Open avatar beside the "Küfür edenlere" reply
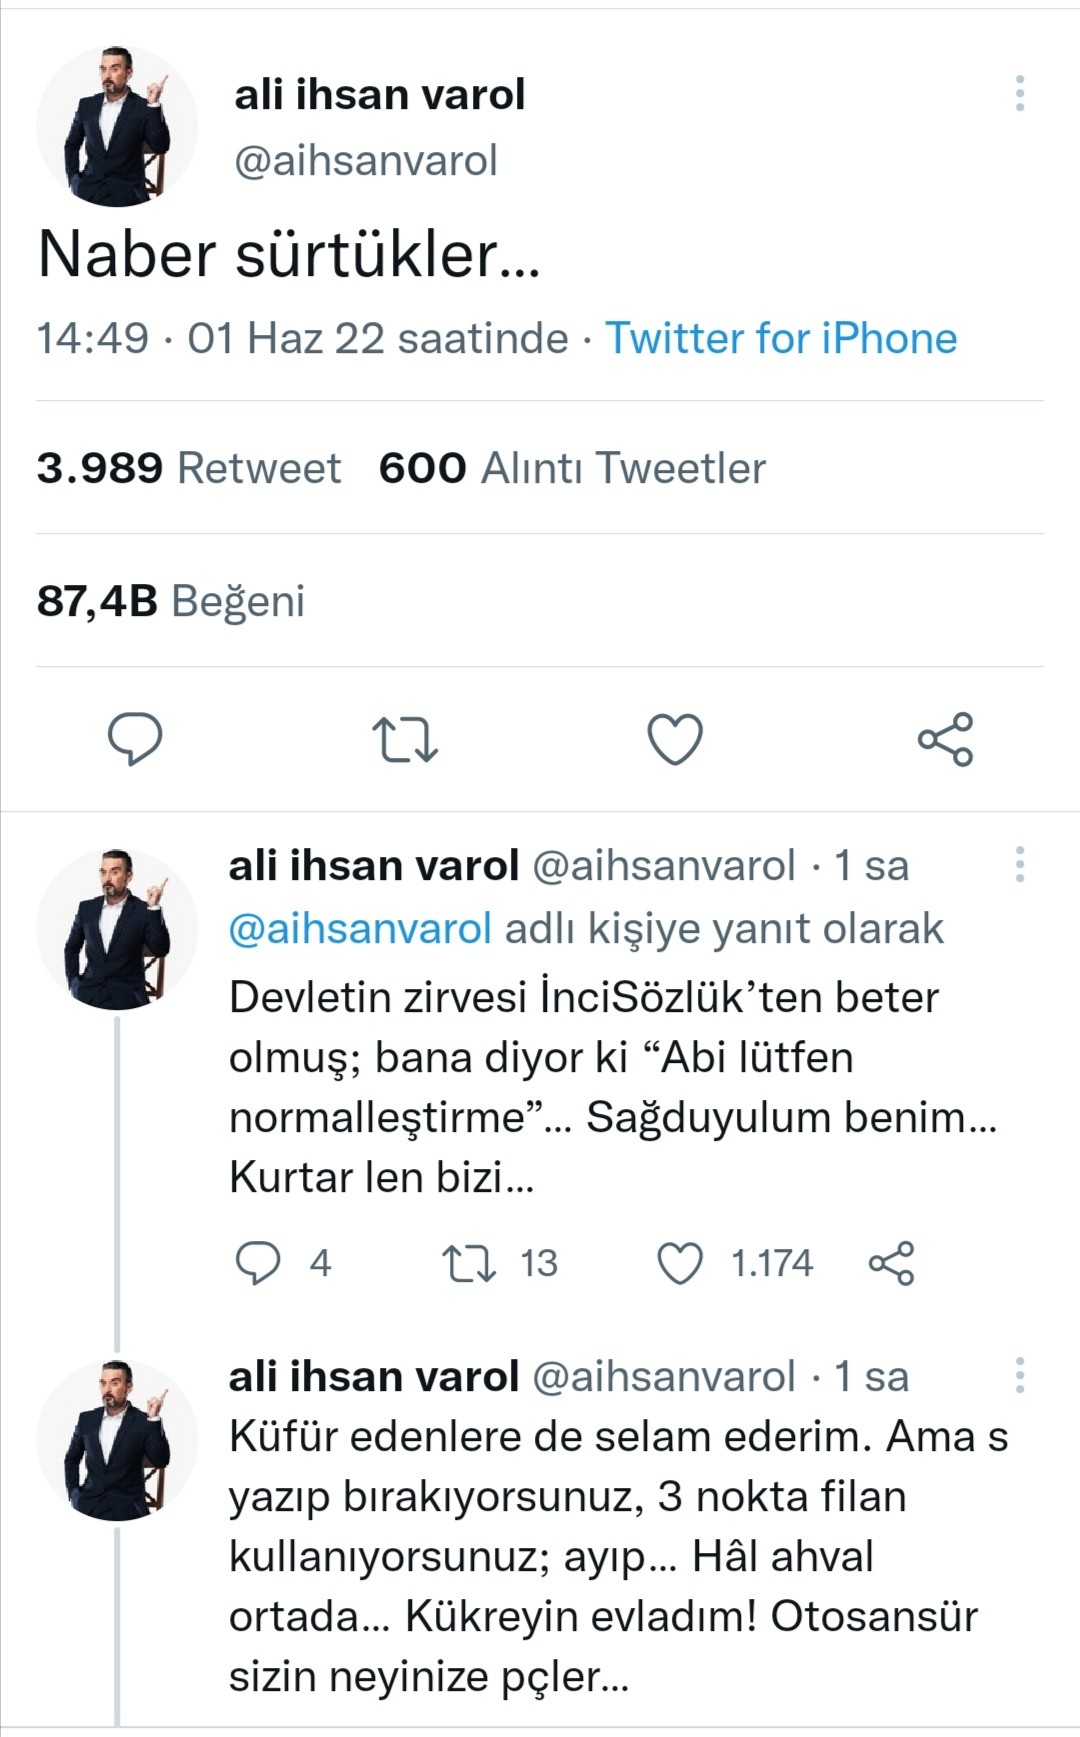 (x=117, y=1440)
